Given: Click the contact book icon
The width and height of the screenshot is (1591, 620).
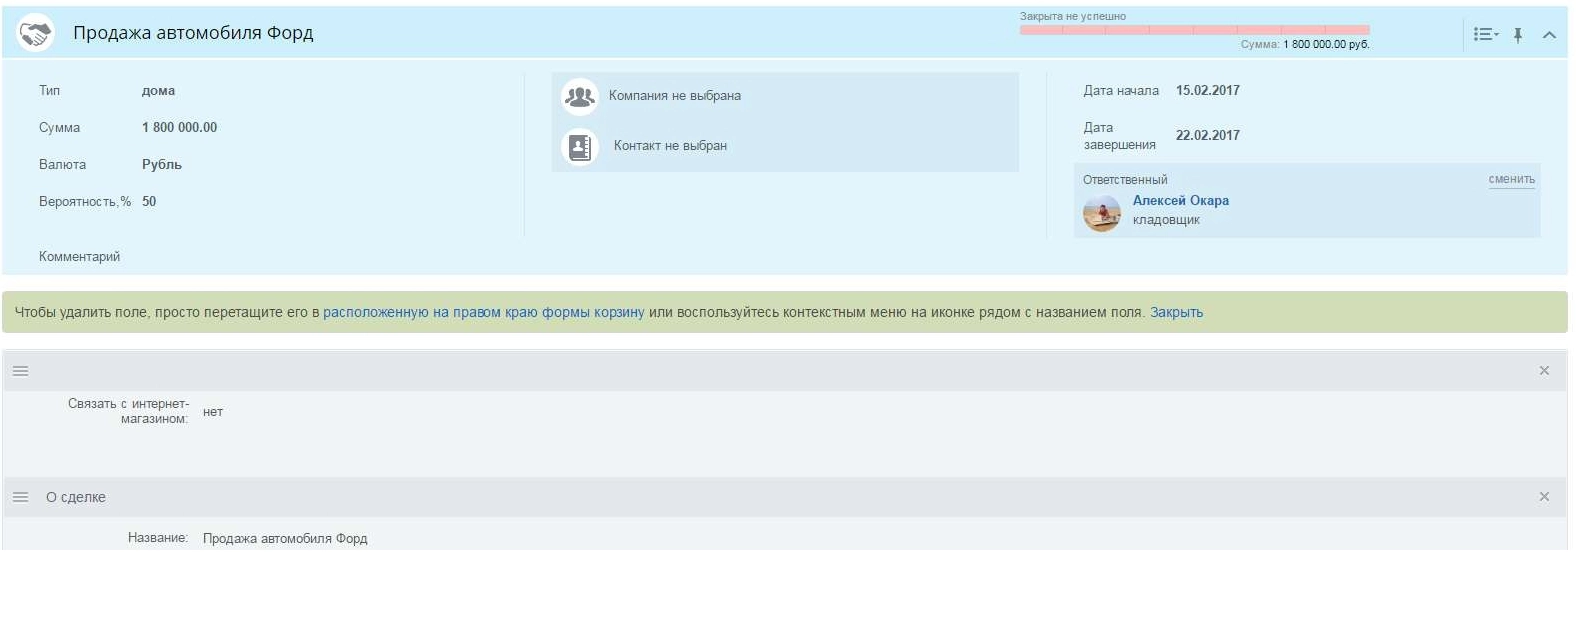Looking at the screenshot, I should click(x=579, y=147).
